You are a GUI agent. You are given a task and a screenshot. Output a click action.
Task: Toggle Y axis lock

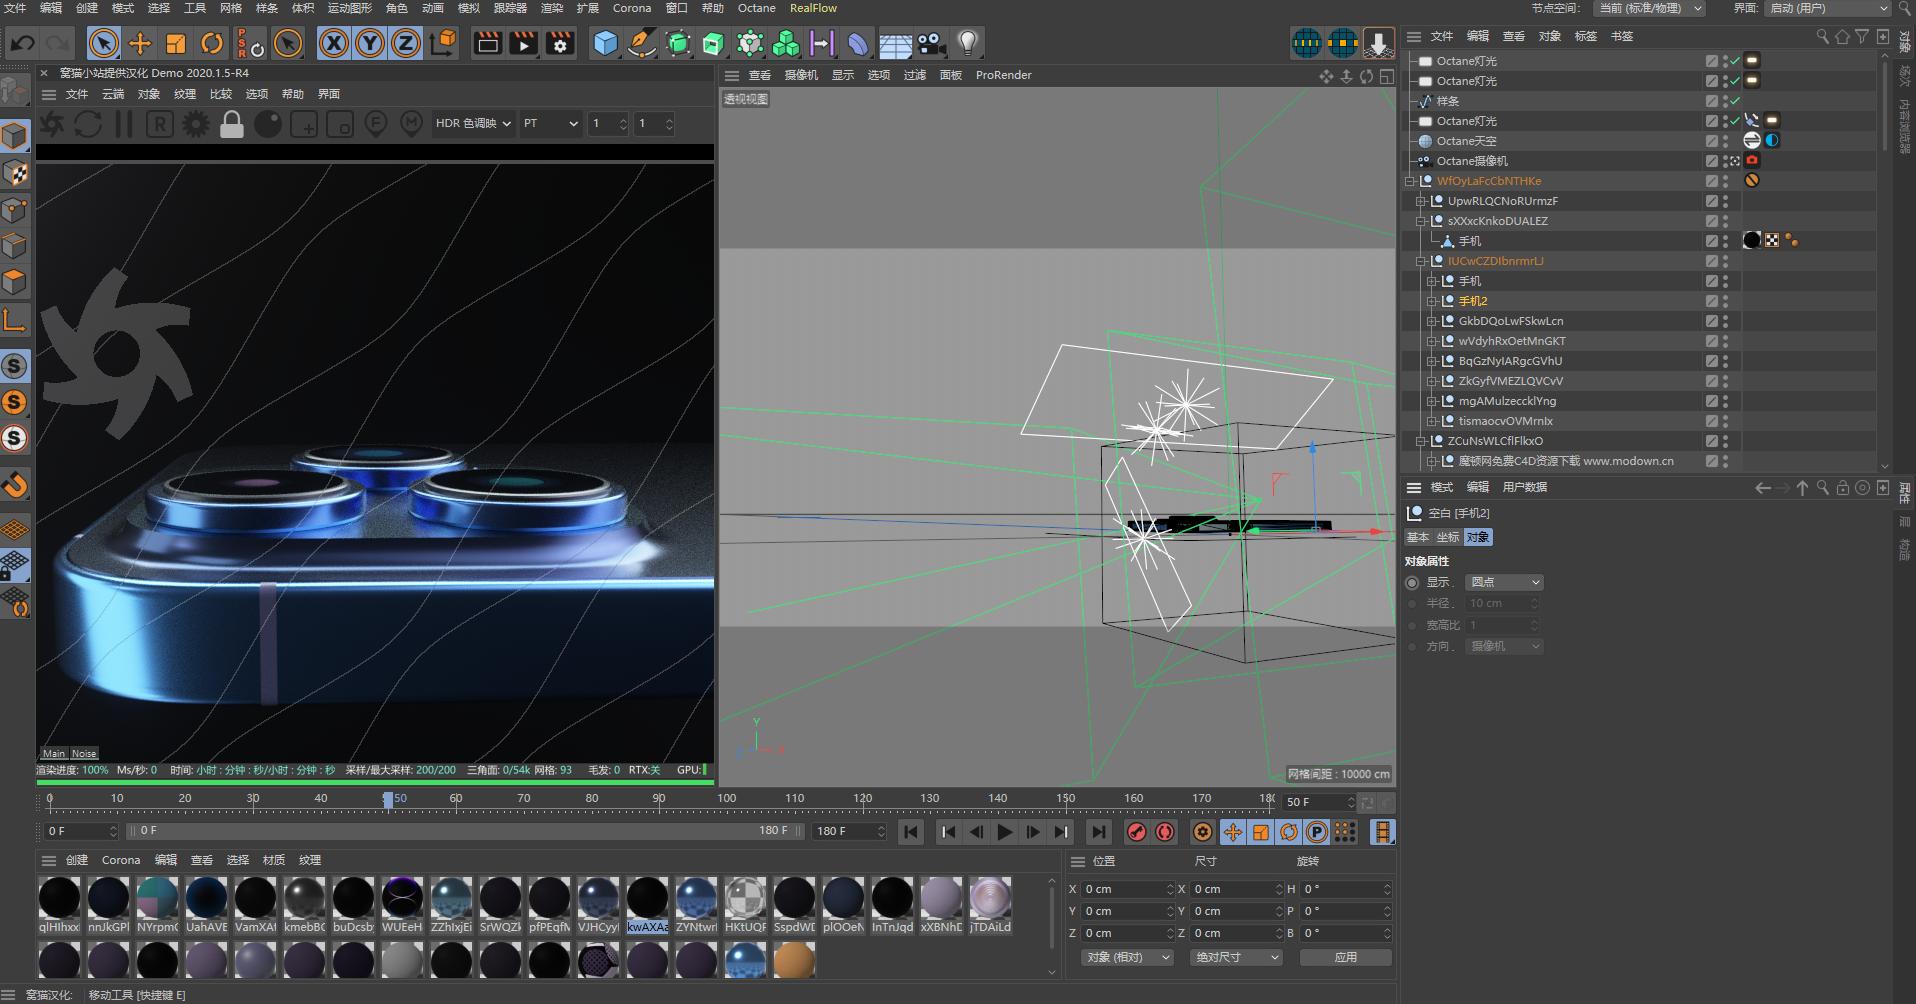pos(370,43)
